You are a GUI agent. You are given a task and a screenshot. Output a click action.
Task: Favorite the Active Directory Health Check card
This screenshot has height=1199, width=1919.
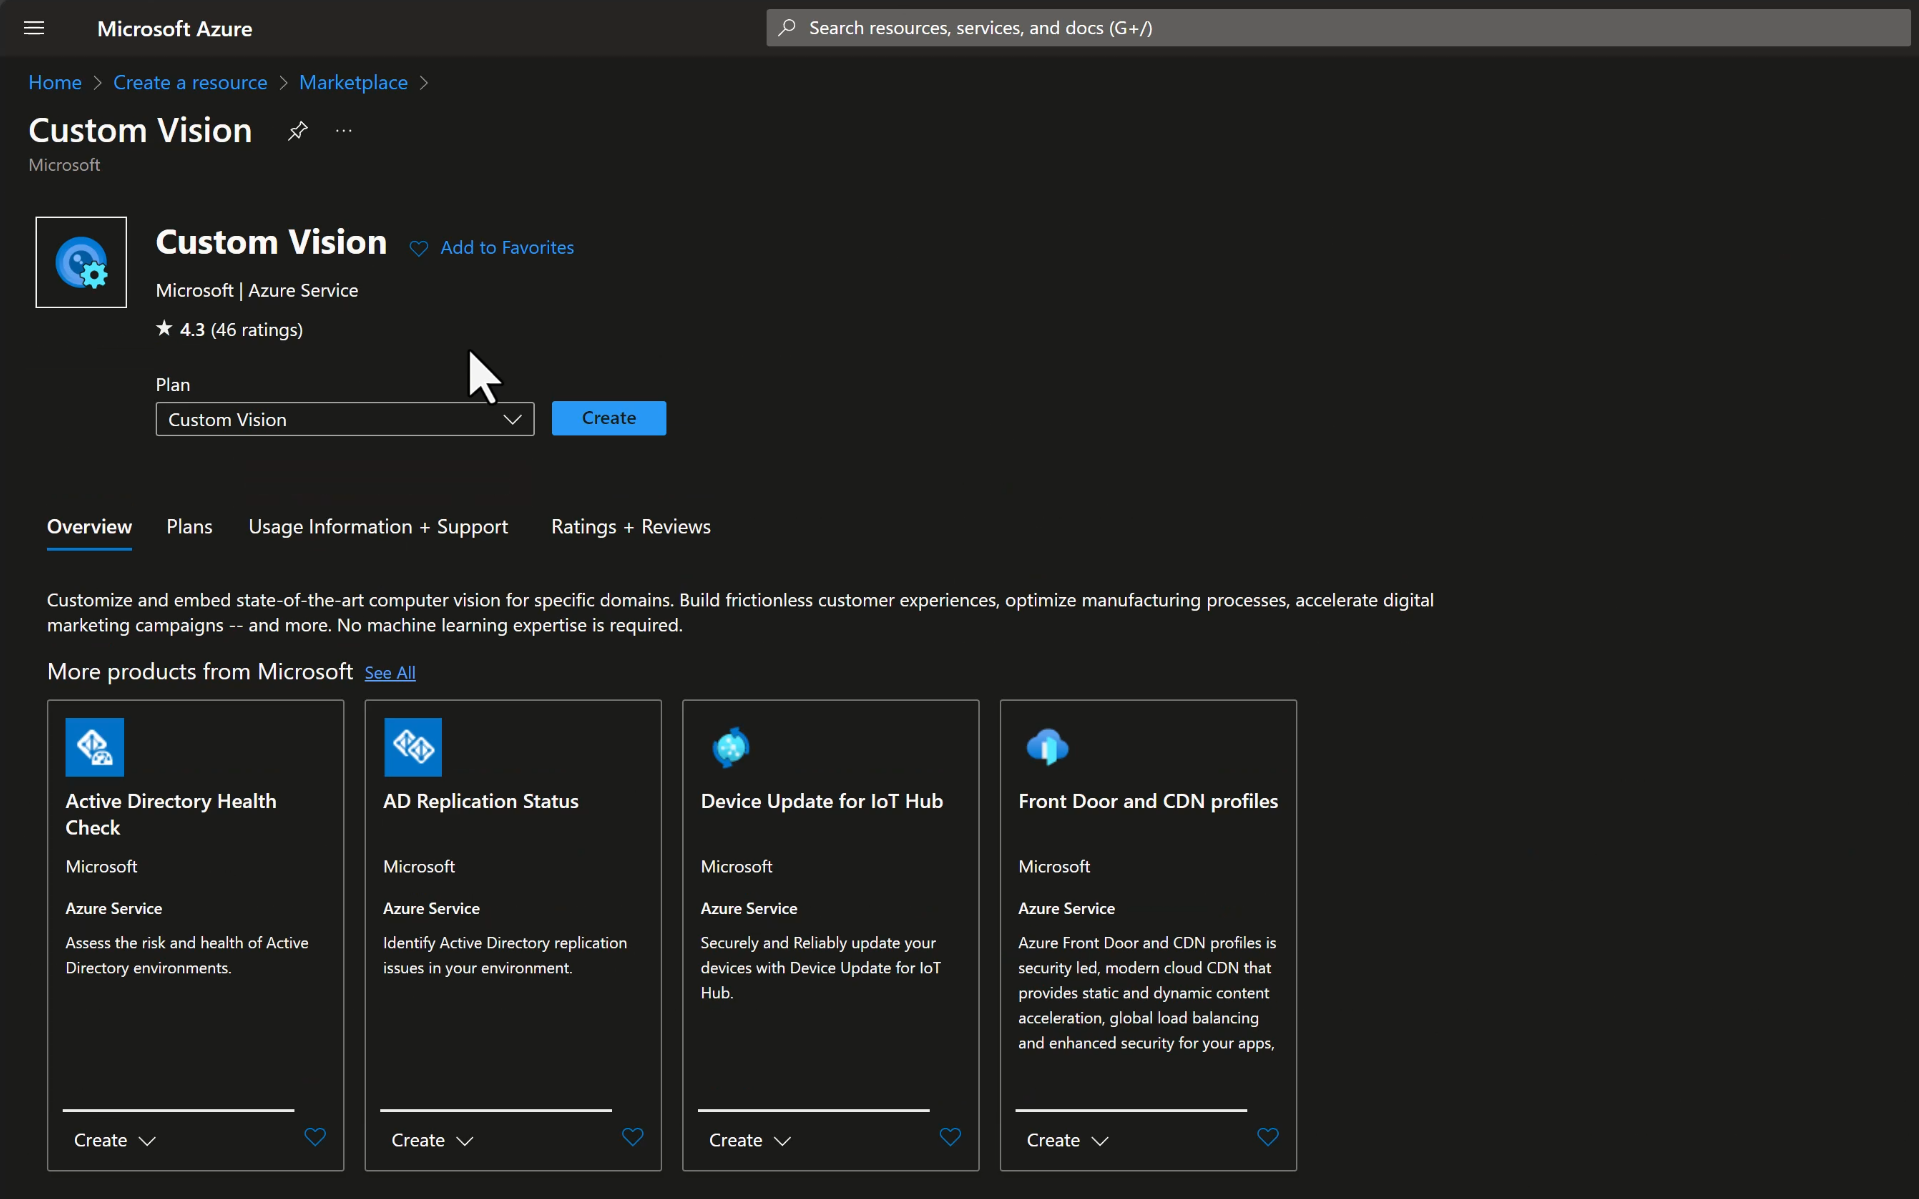[x=315, y=1137]
